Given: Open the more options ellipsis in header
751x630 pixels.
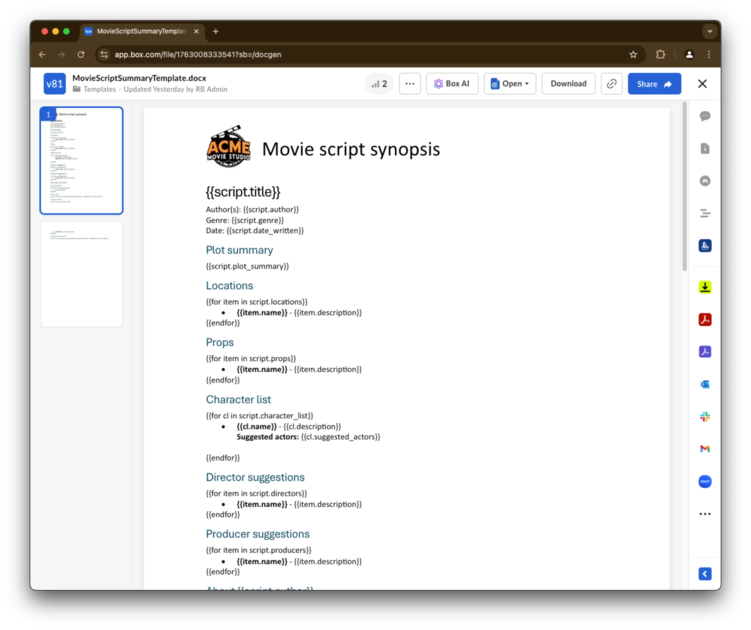Looking at the screenshot, I should coord(410,84).
